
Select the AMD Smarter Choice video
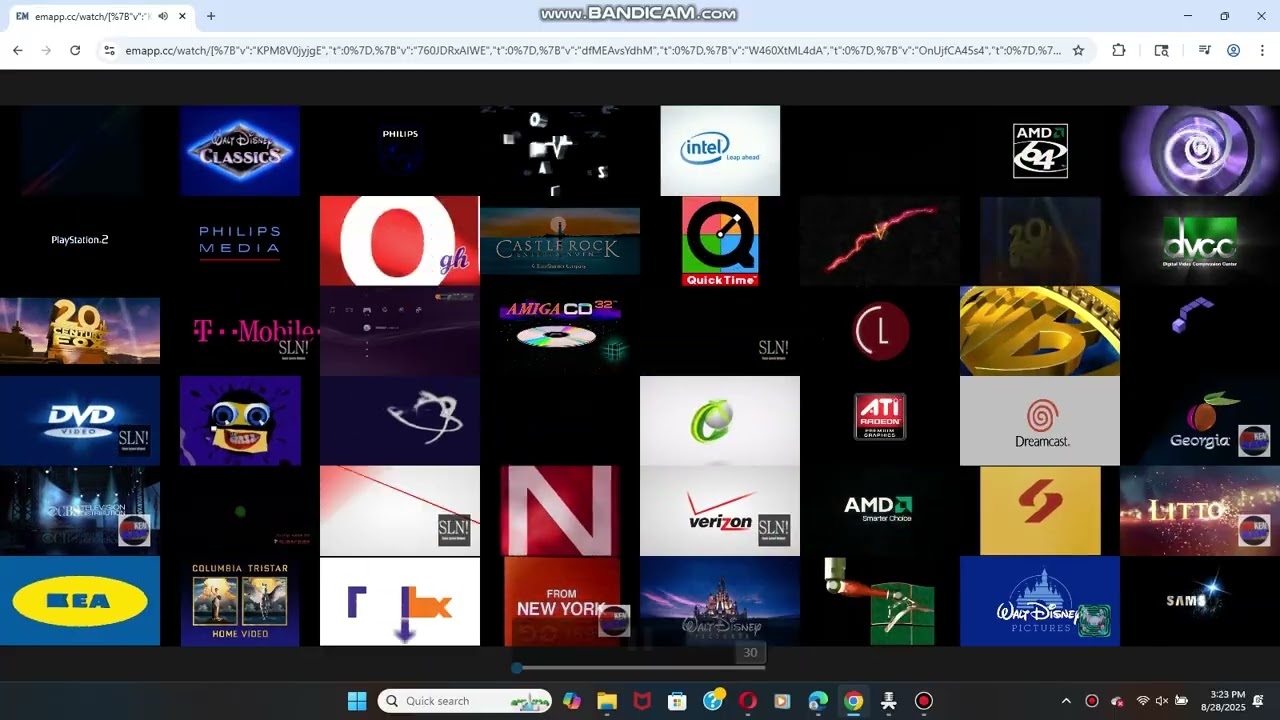(x=880, y=511)
